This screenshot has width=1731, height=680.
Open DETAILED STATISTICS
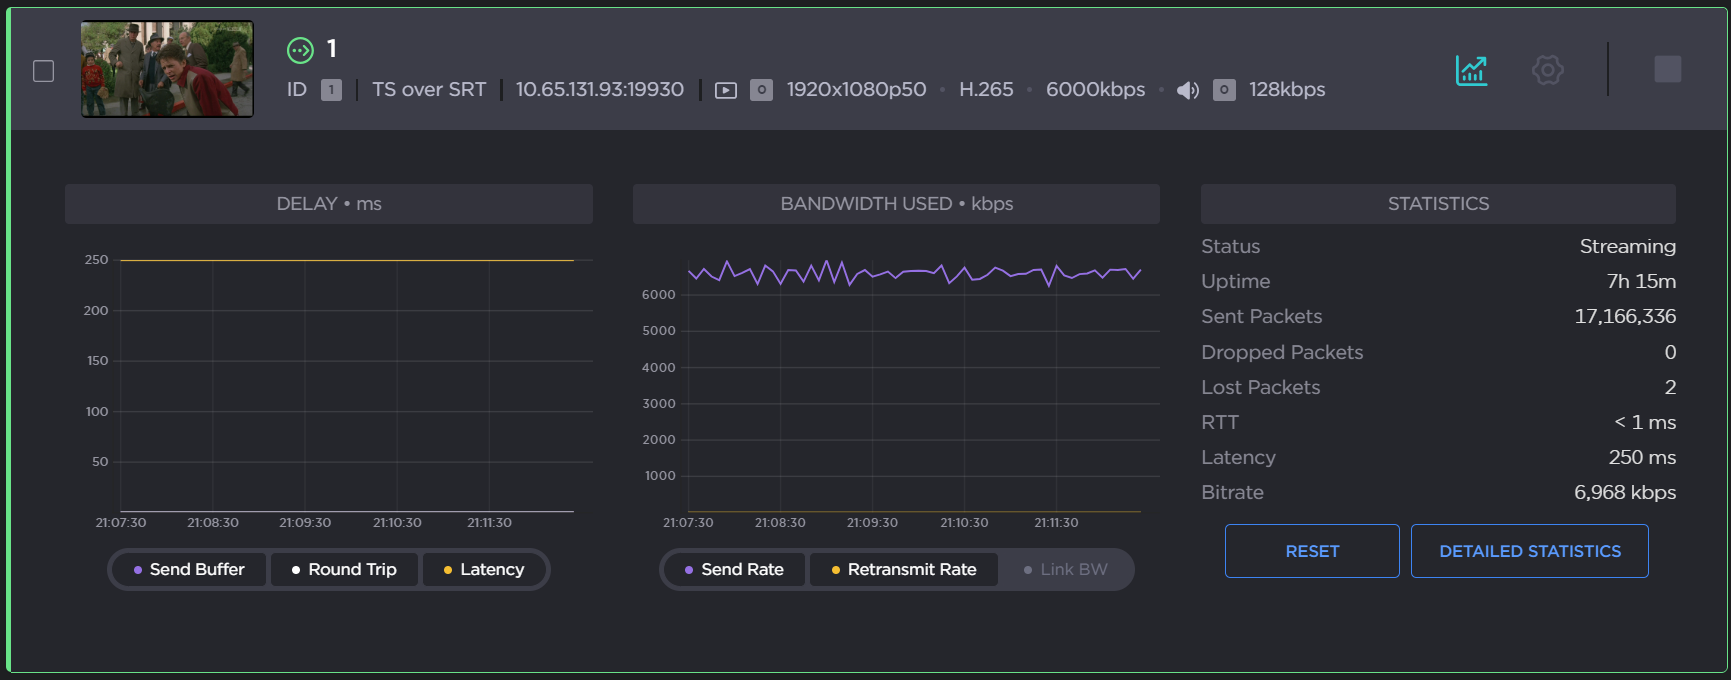(x=1529, y=551)
